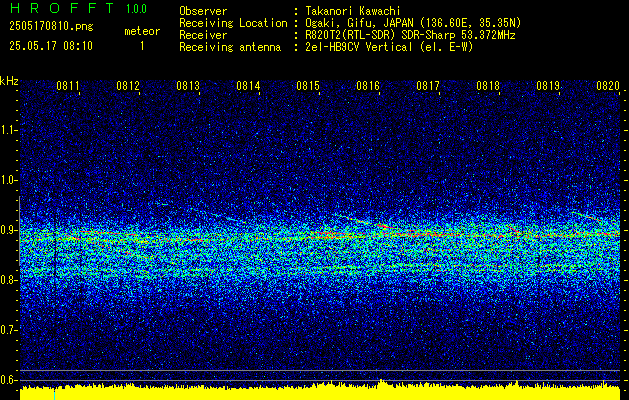Click the Receiving antenna label
The width and height of the screenshot is (629, 400).
pos(230,47)
